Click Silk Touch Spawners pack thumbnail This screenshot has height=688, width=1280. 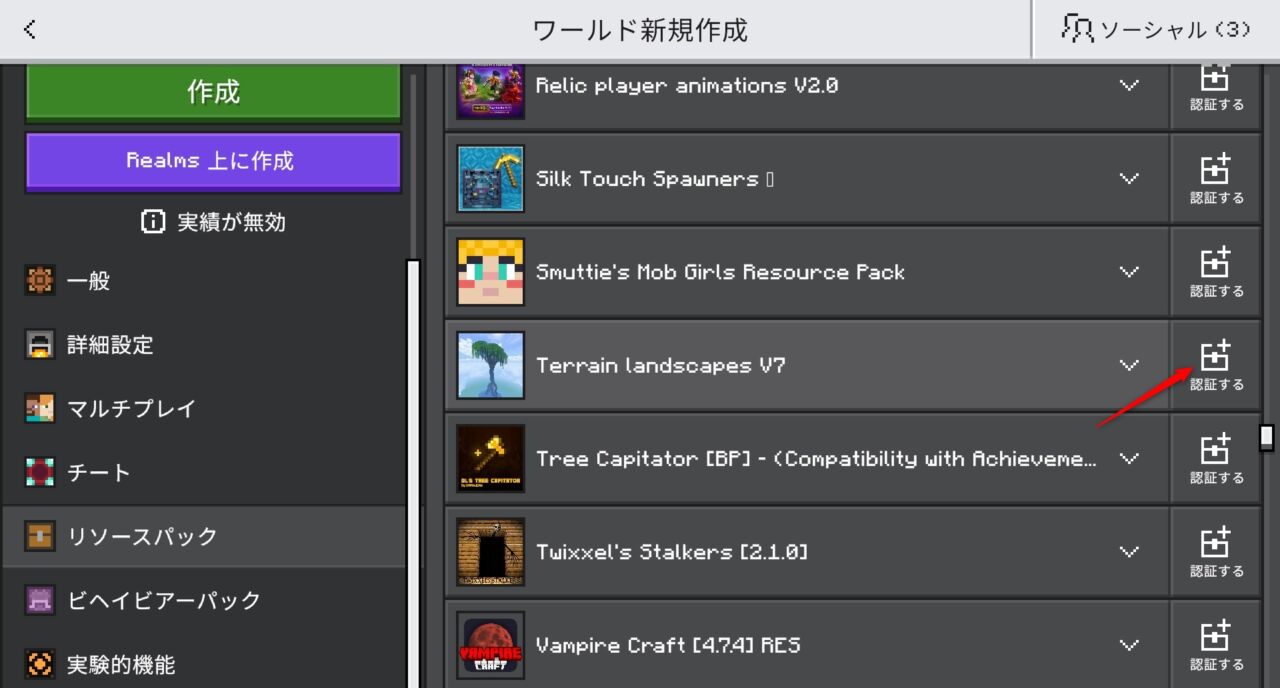coord(490,179)
